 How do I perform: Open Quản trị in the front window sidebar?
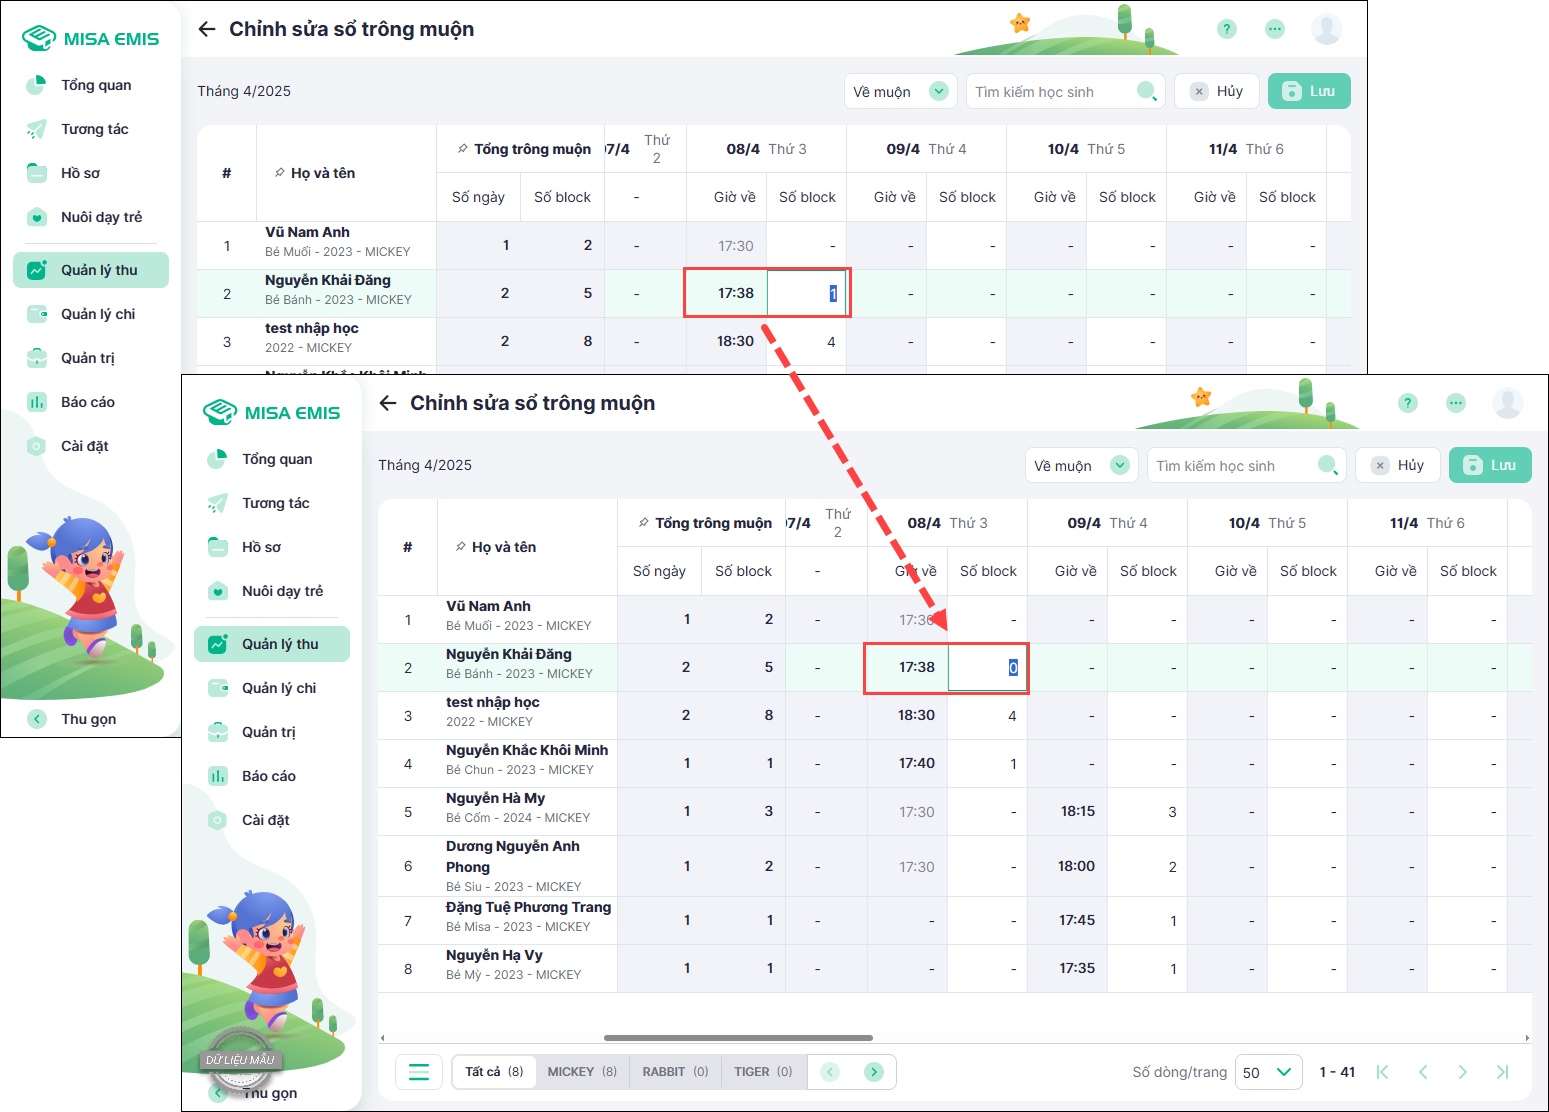[x=271, y=732]
